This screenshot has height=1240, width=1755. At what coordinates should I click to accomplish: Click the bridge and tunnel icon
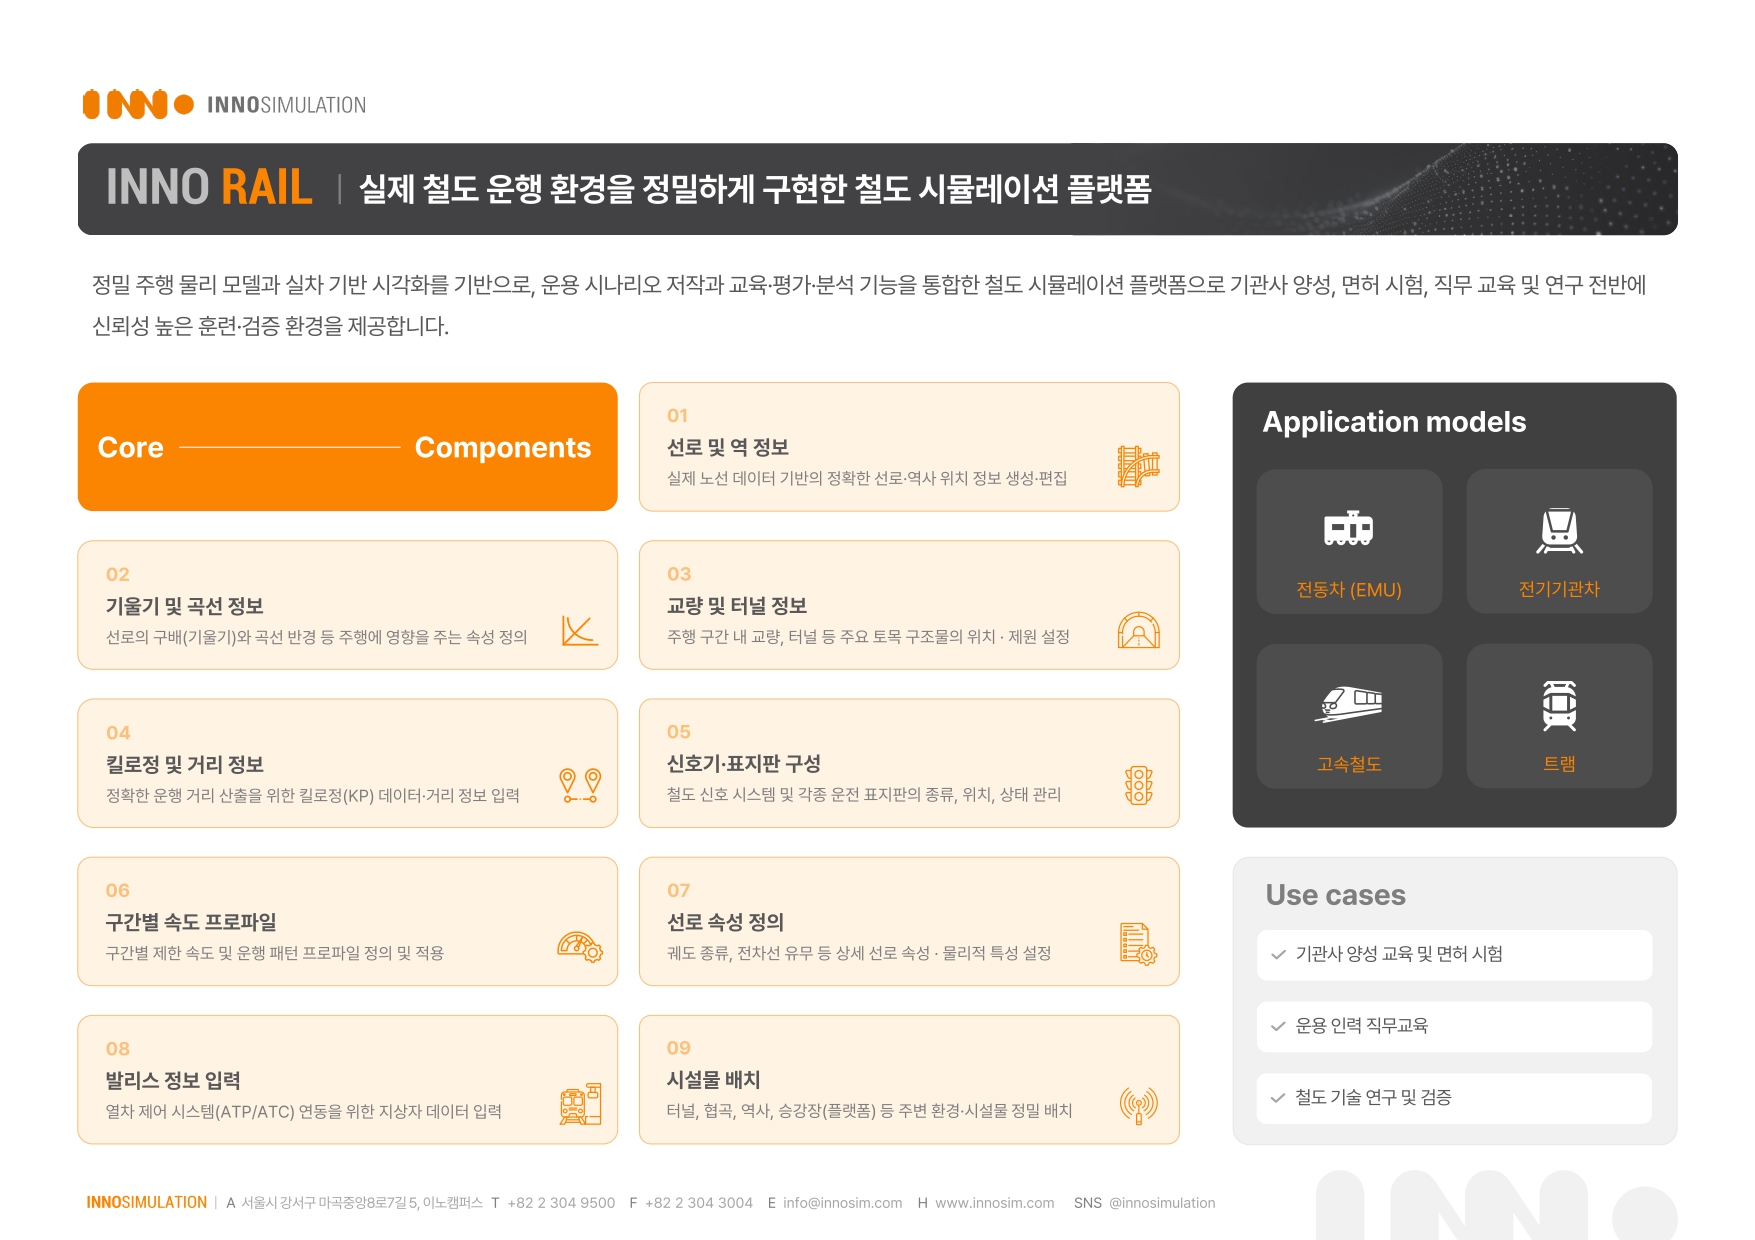coord(1138,630)
